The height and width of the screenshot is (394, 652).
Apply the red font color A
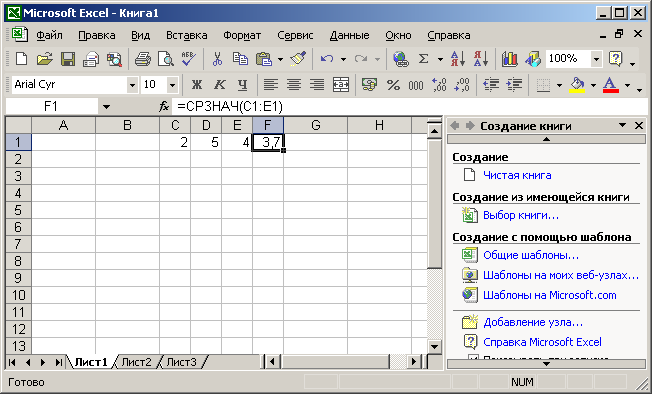click(610, 85)
